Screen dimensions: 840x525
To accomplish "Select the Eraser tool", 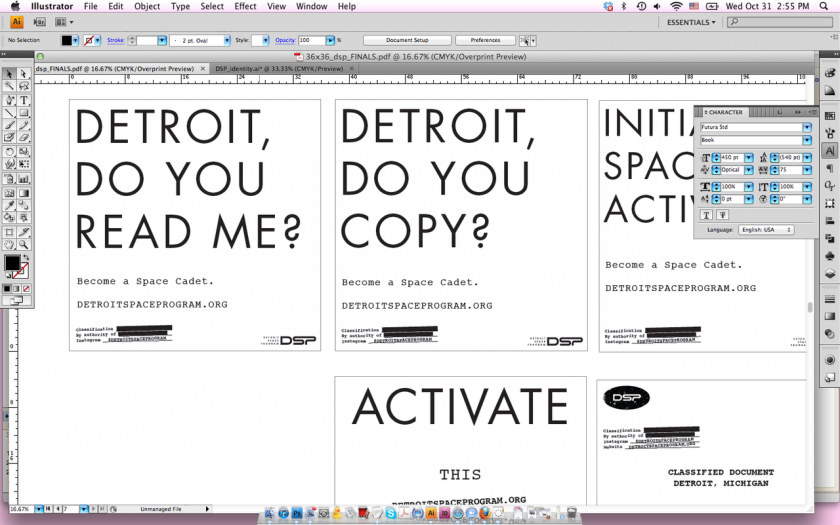I will (x=24, y=137).
